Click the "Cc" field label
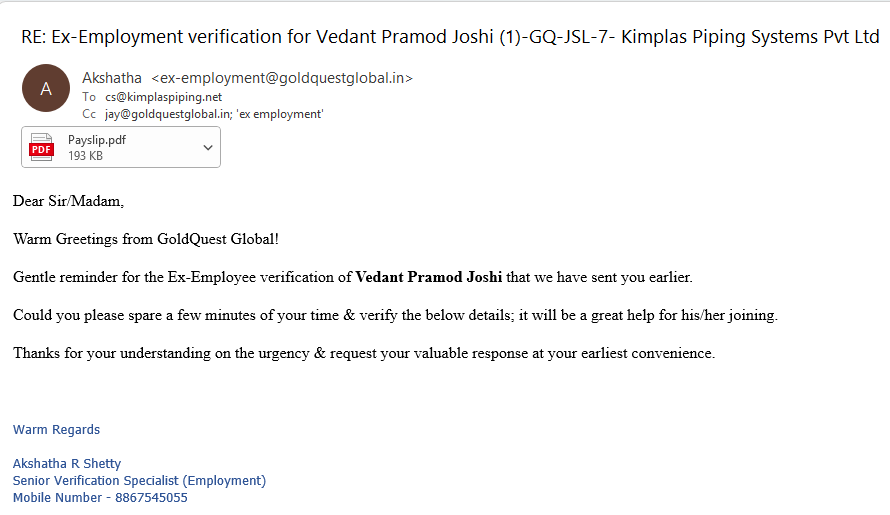Screen dimensions: 890x515 (x=89, y=114)
